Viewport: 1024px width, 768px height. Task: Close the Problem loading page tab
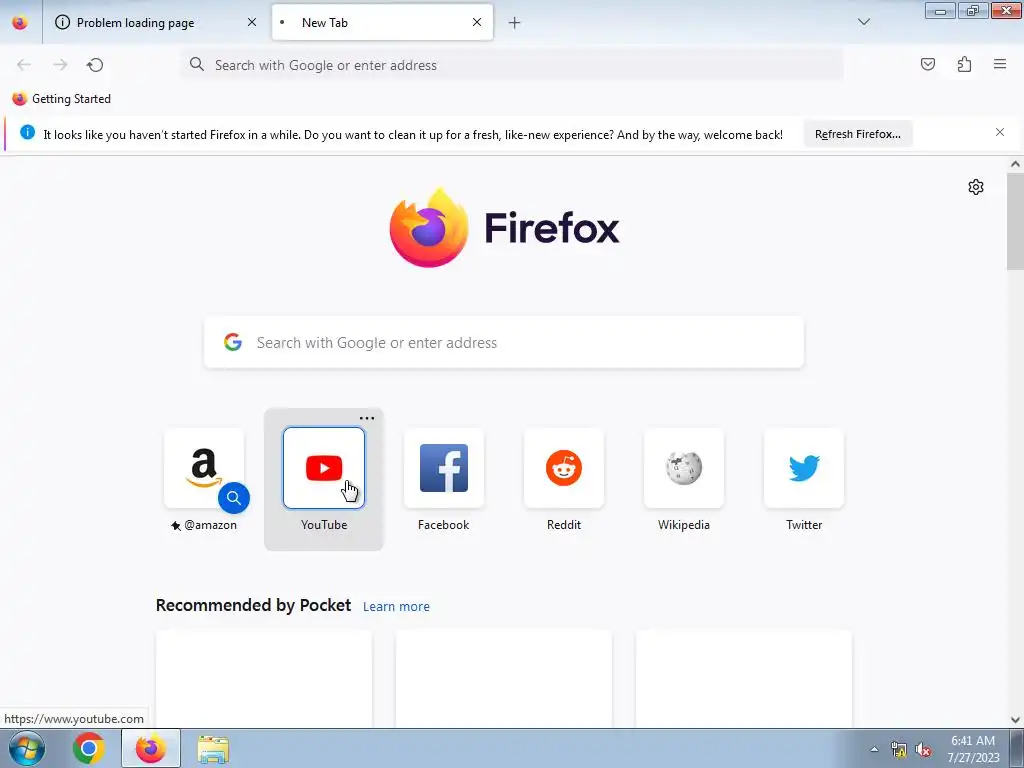[252, 22]
